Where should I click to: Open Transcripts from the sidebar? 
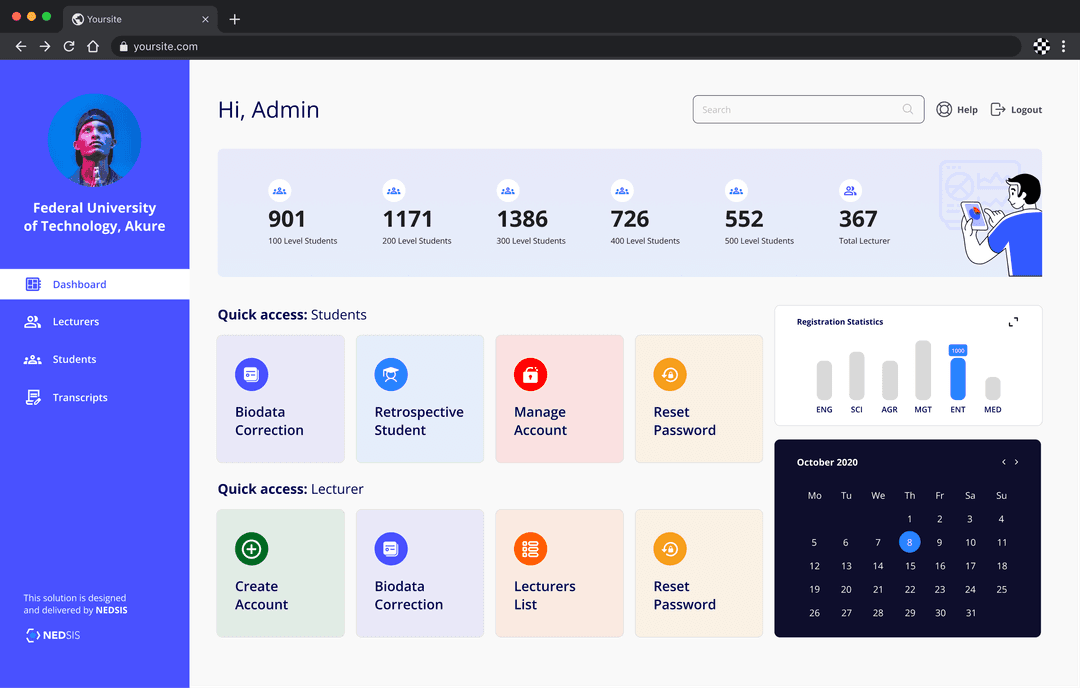tap(79, 397)
